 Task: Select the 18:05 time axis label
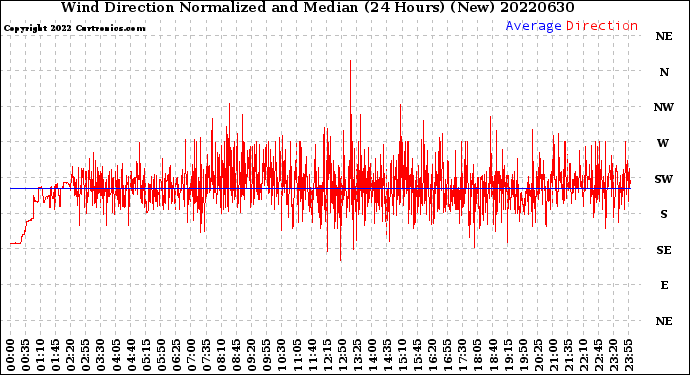coord(477,355)
